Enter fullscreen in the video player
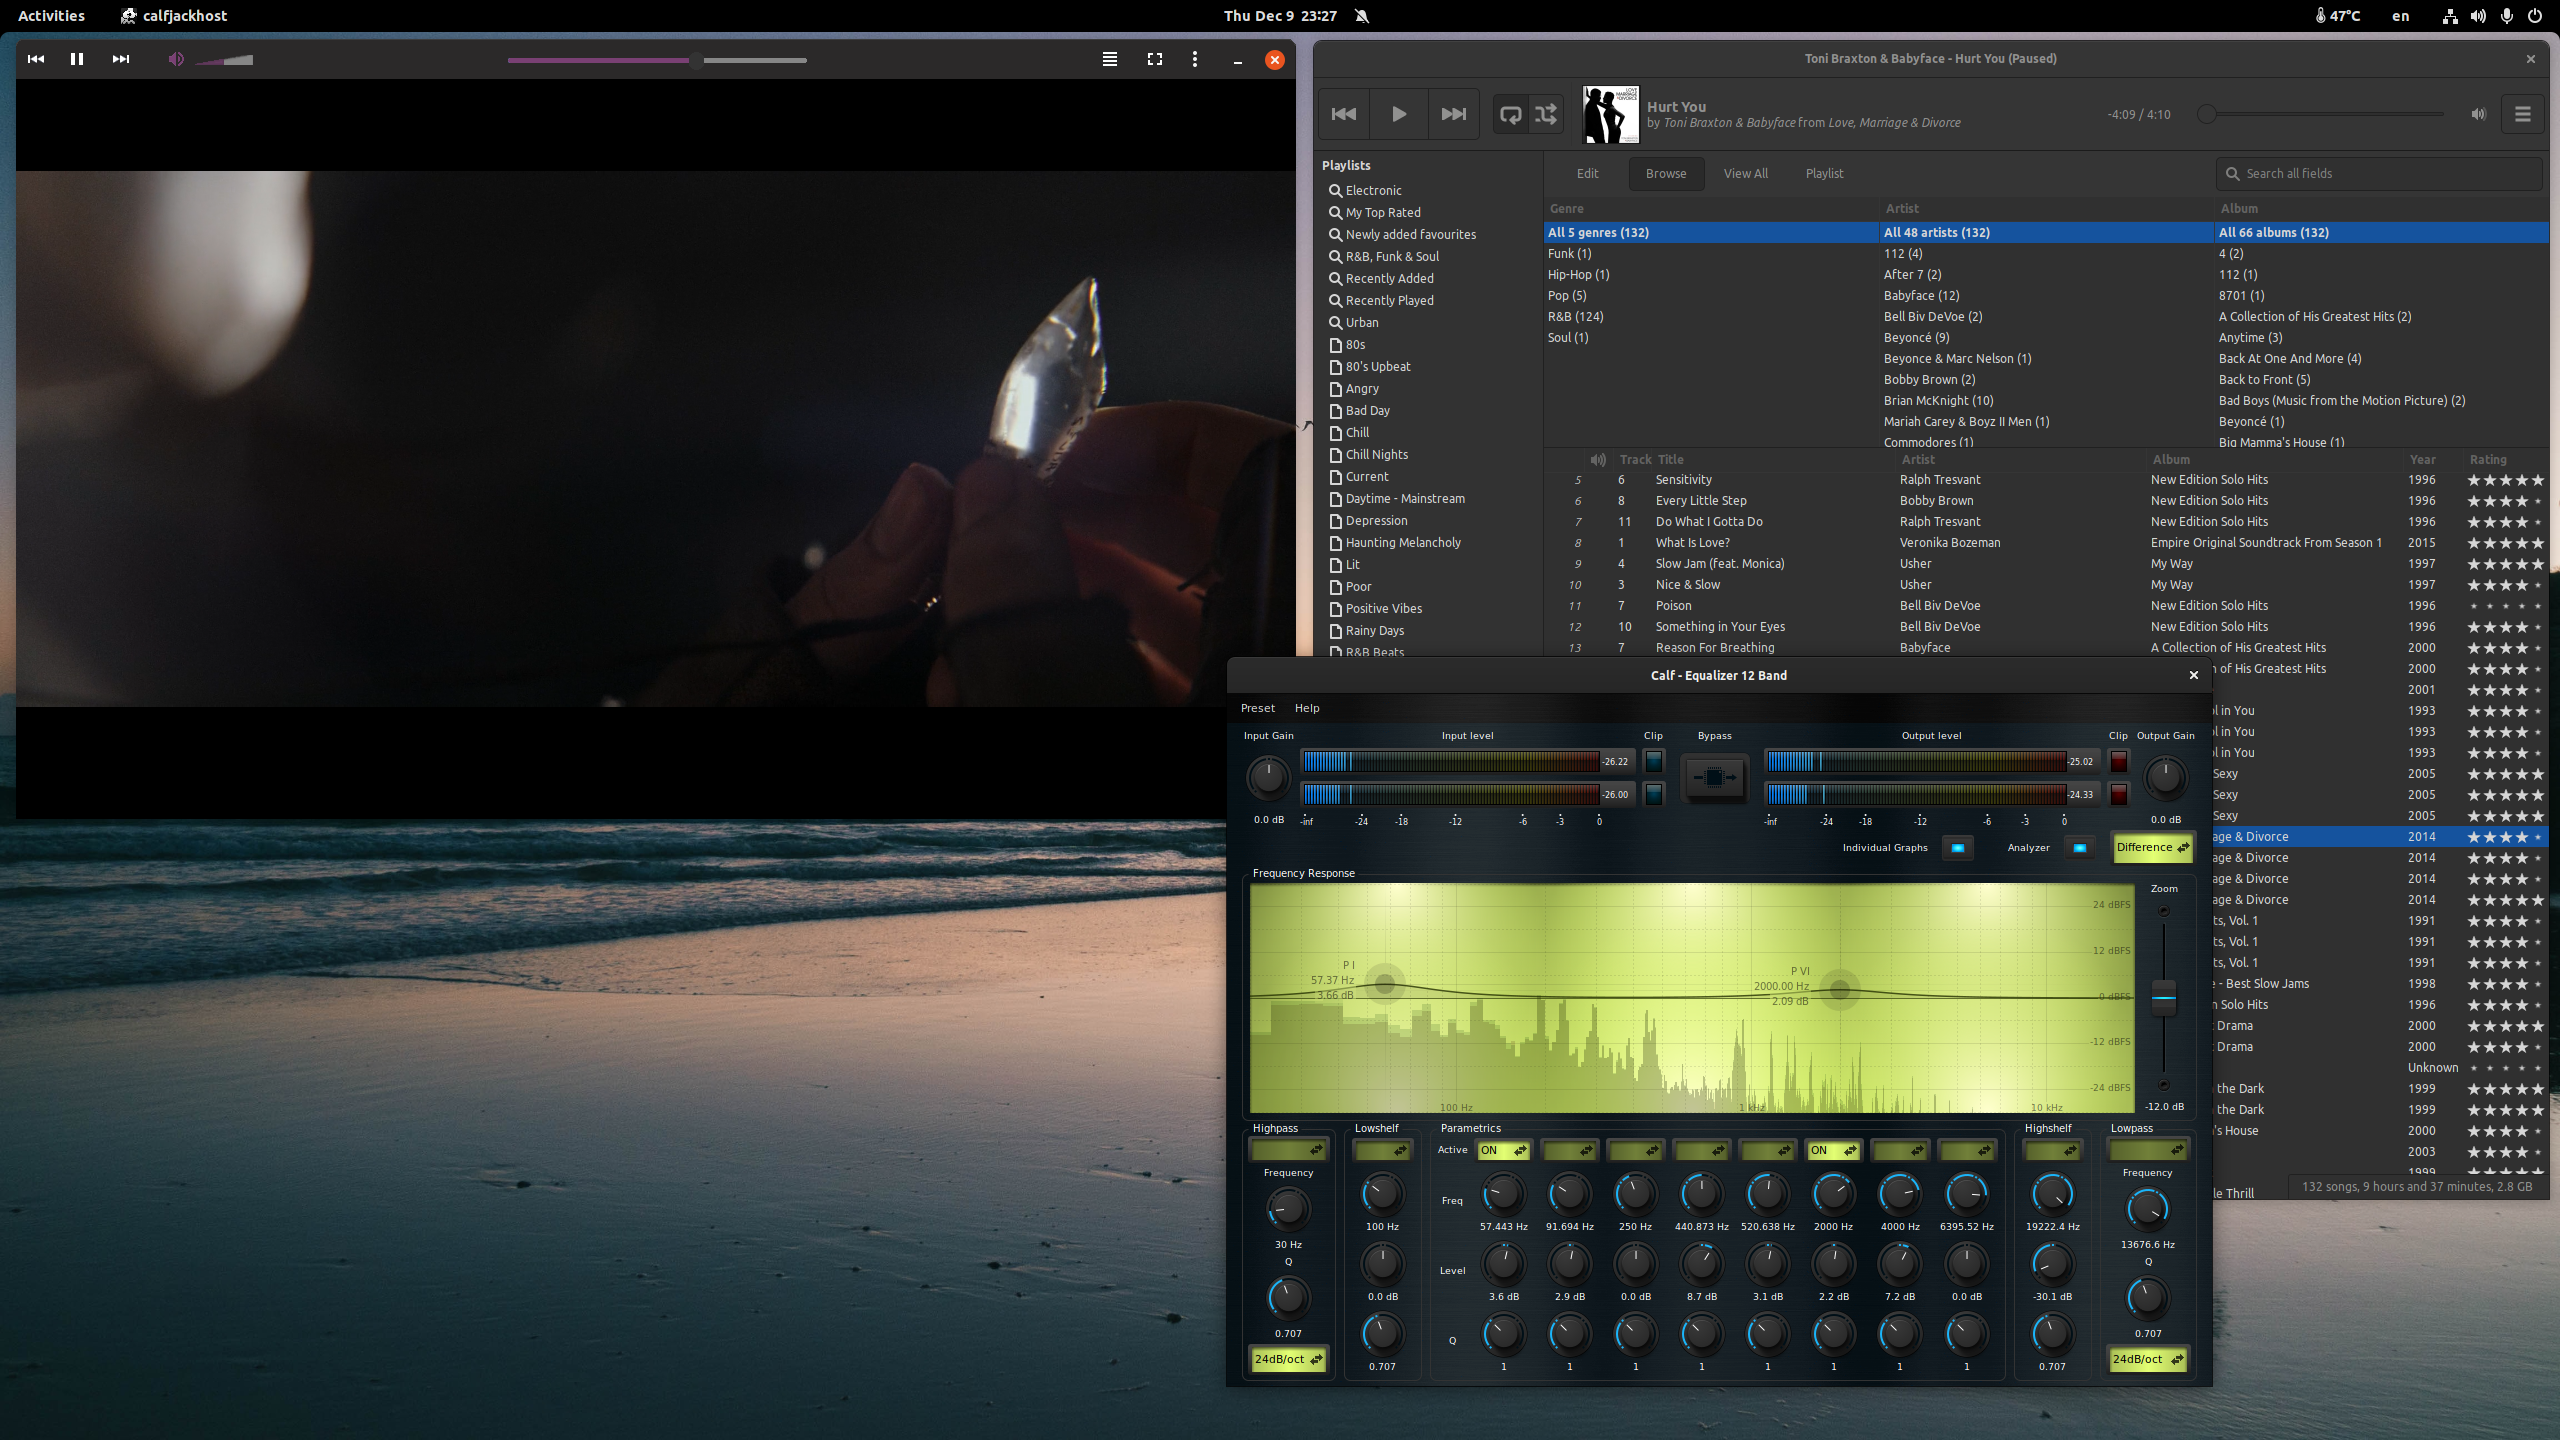The height and width of the screenshot is (1440, 2560). (1155, 59)
